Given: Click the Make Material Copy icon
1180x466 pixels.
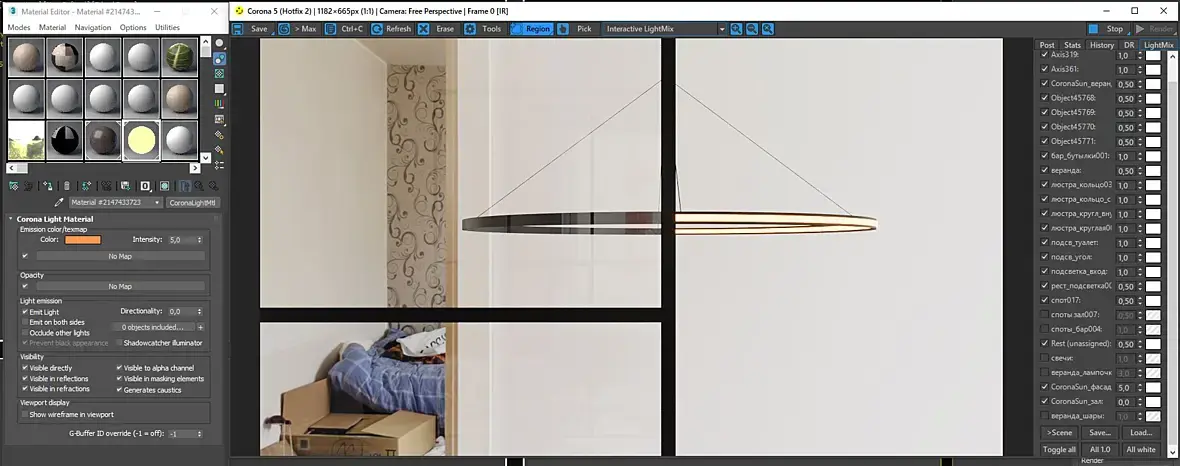Looking at the screenshot, I should (x=87, y=186).
